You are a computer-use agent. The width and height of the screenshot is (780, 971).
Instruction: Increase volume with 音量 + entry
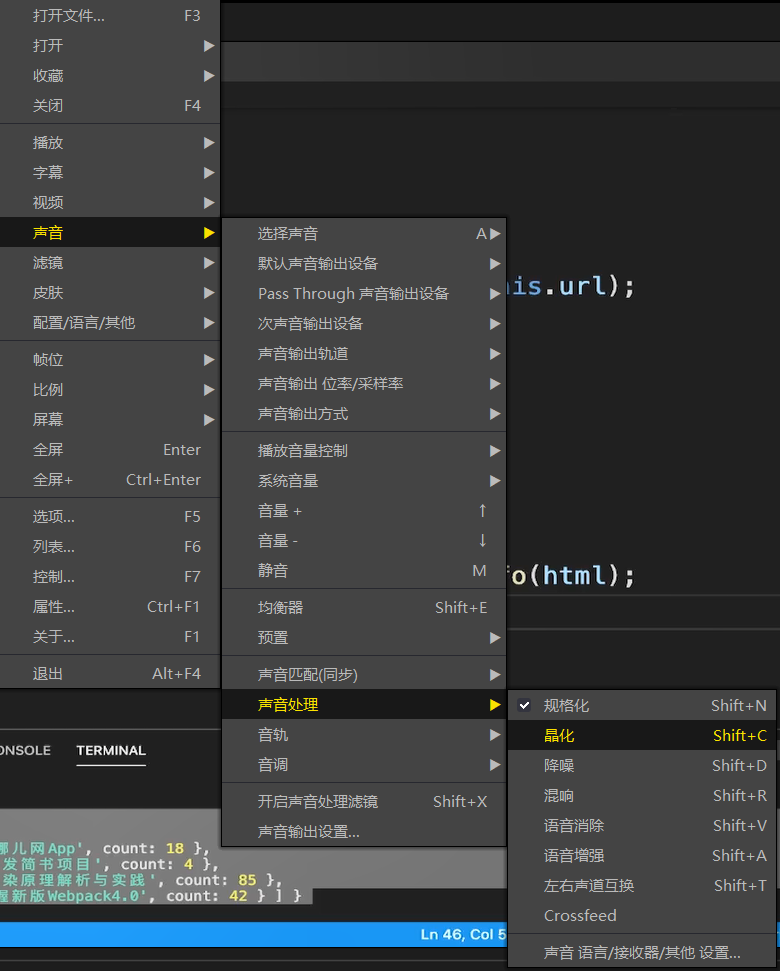coord(364,510)
